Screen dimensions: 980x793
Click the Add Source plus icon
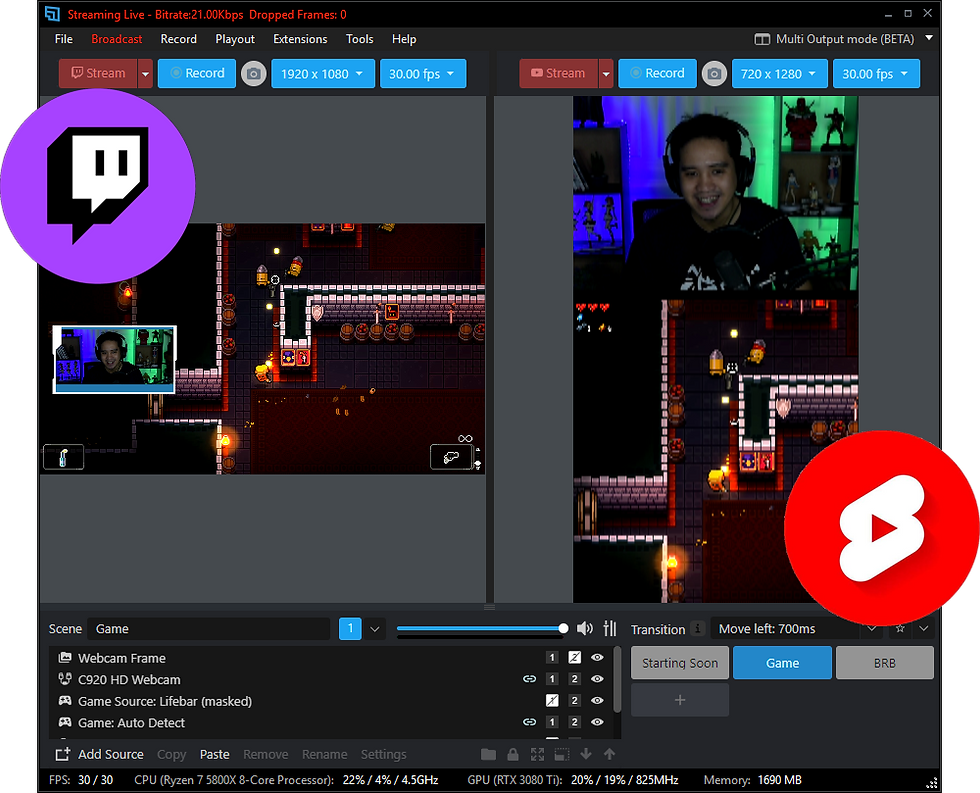click(62, 754)
